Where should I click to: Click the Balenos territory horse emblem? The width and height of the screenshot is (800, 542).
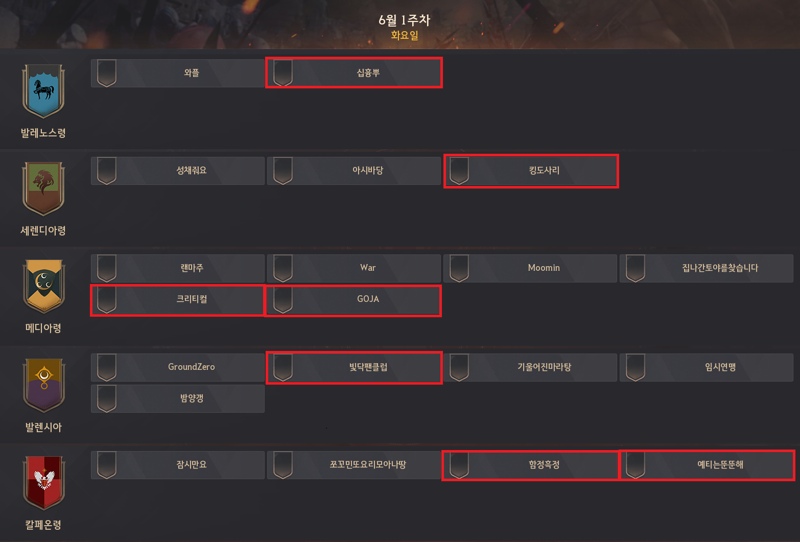[x=43, y=91]
